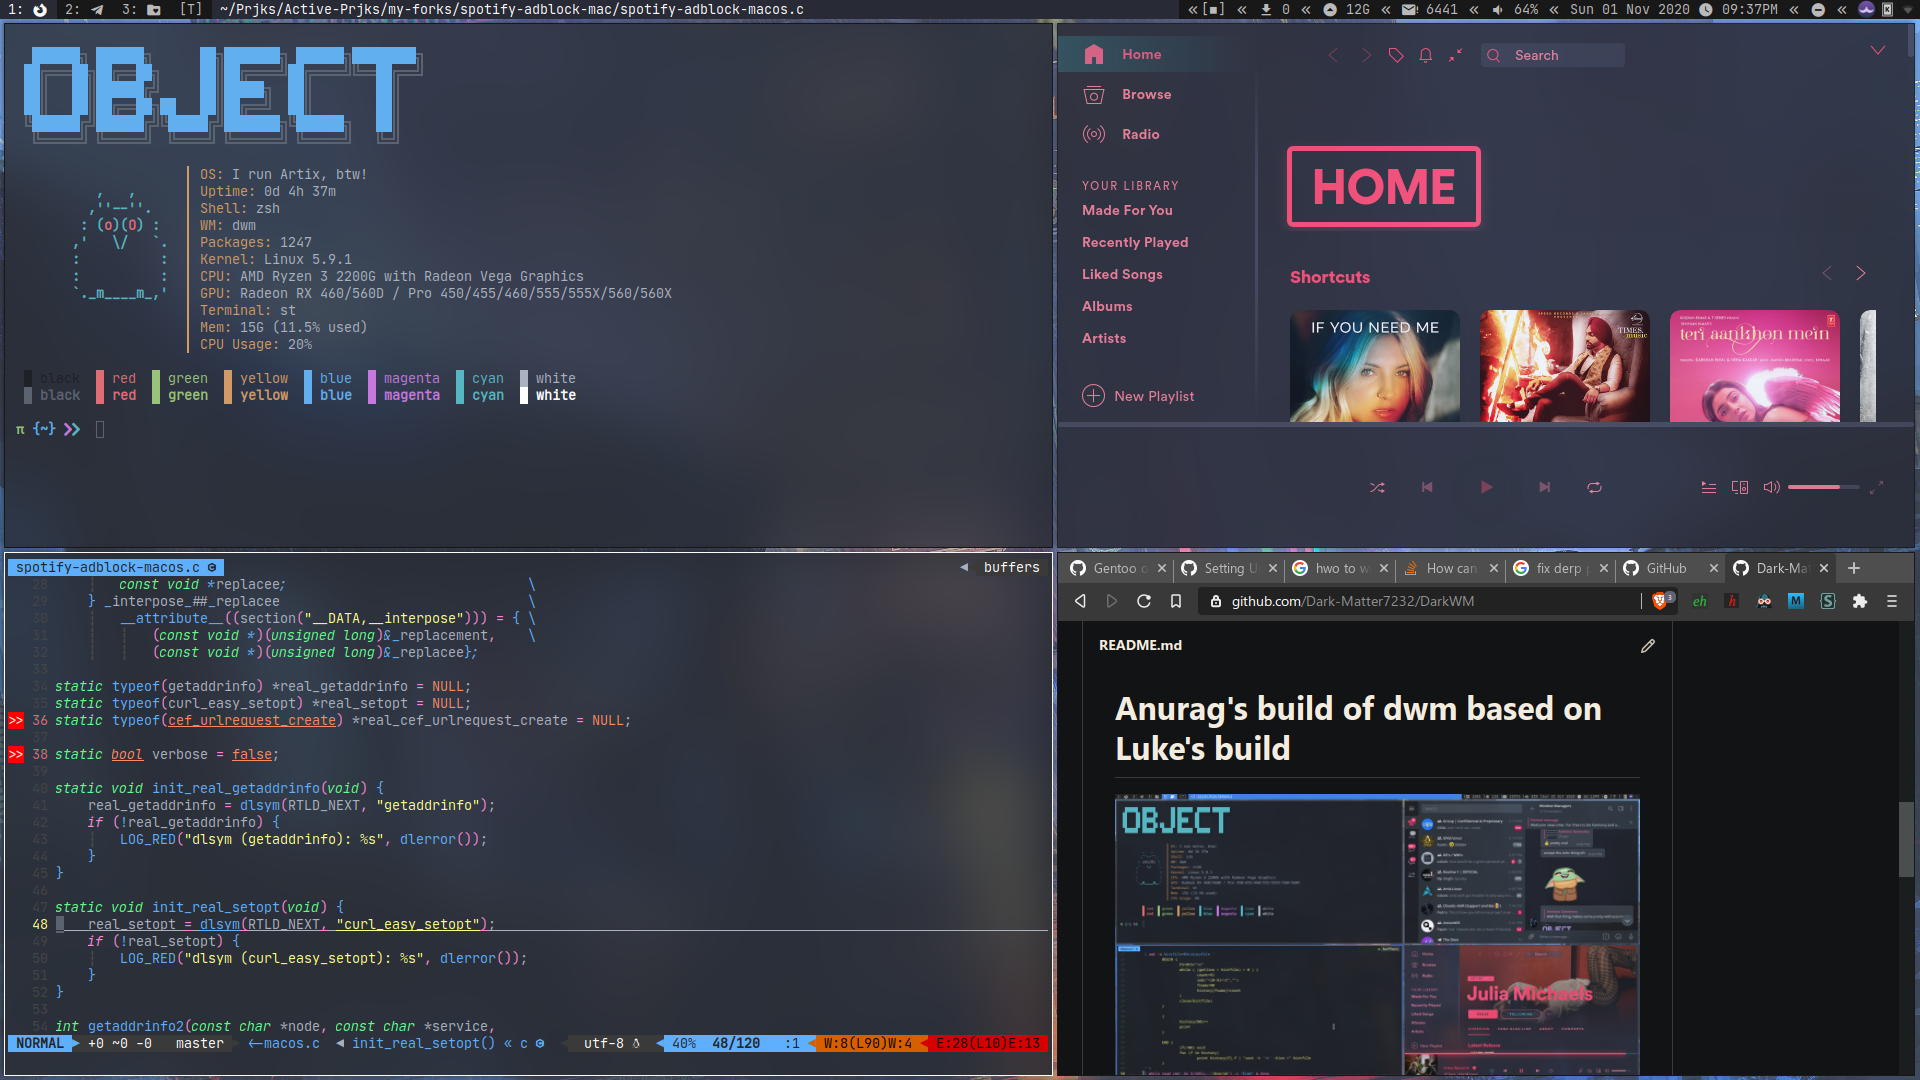This screenshot has width=1920, height=1080.
Task: Adjust the volume slider in the player
Action: pyautogui.click(x=1822, y=487)
